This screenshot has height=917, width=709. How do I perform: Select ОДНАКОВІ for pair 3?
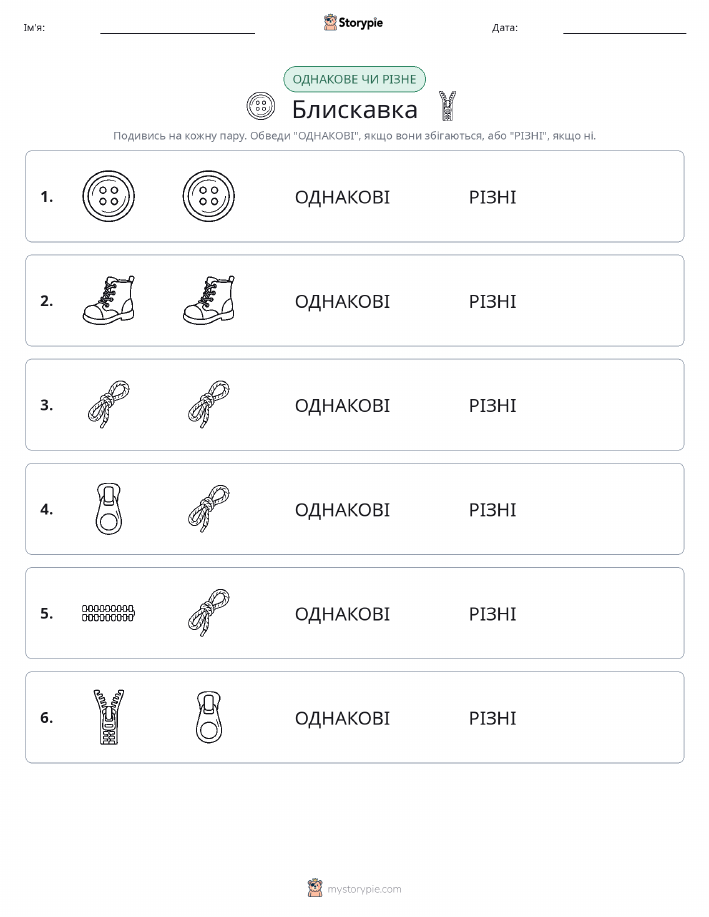click(x=342, y=405)
